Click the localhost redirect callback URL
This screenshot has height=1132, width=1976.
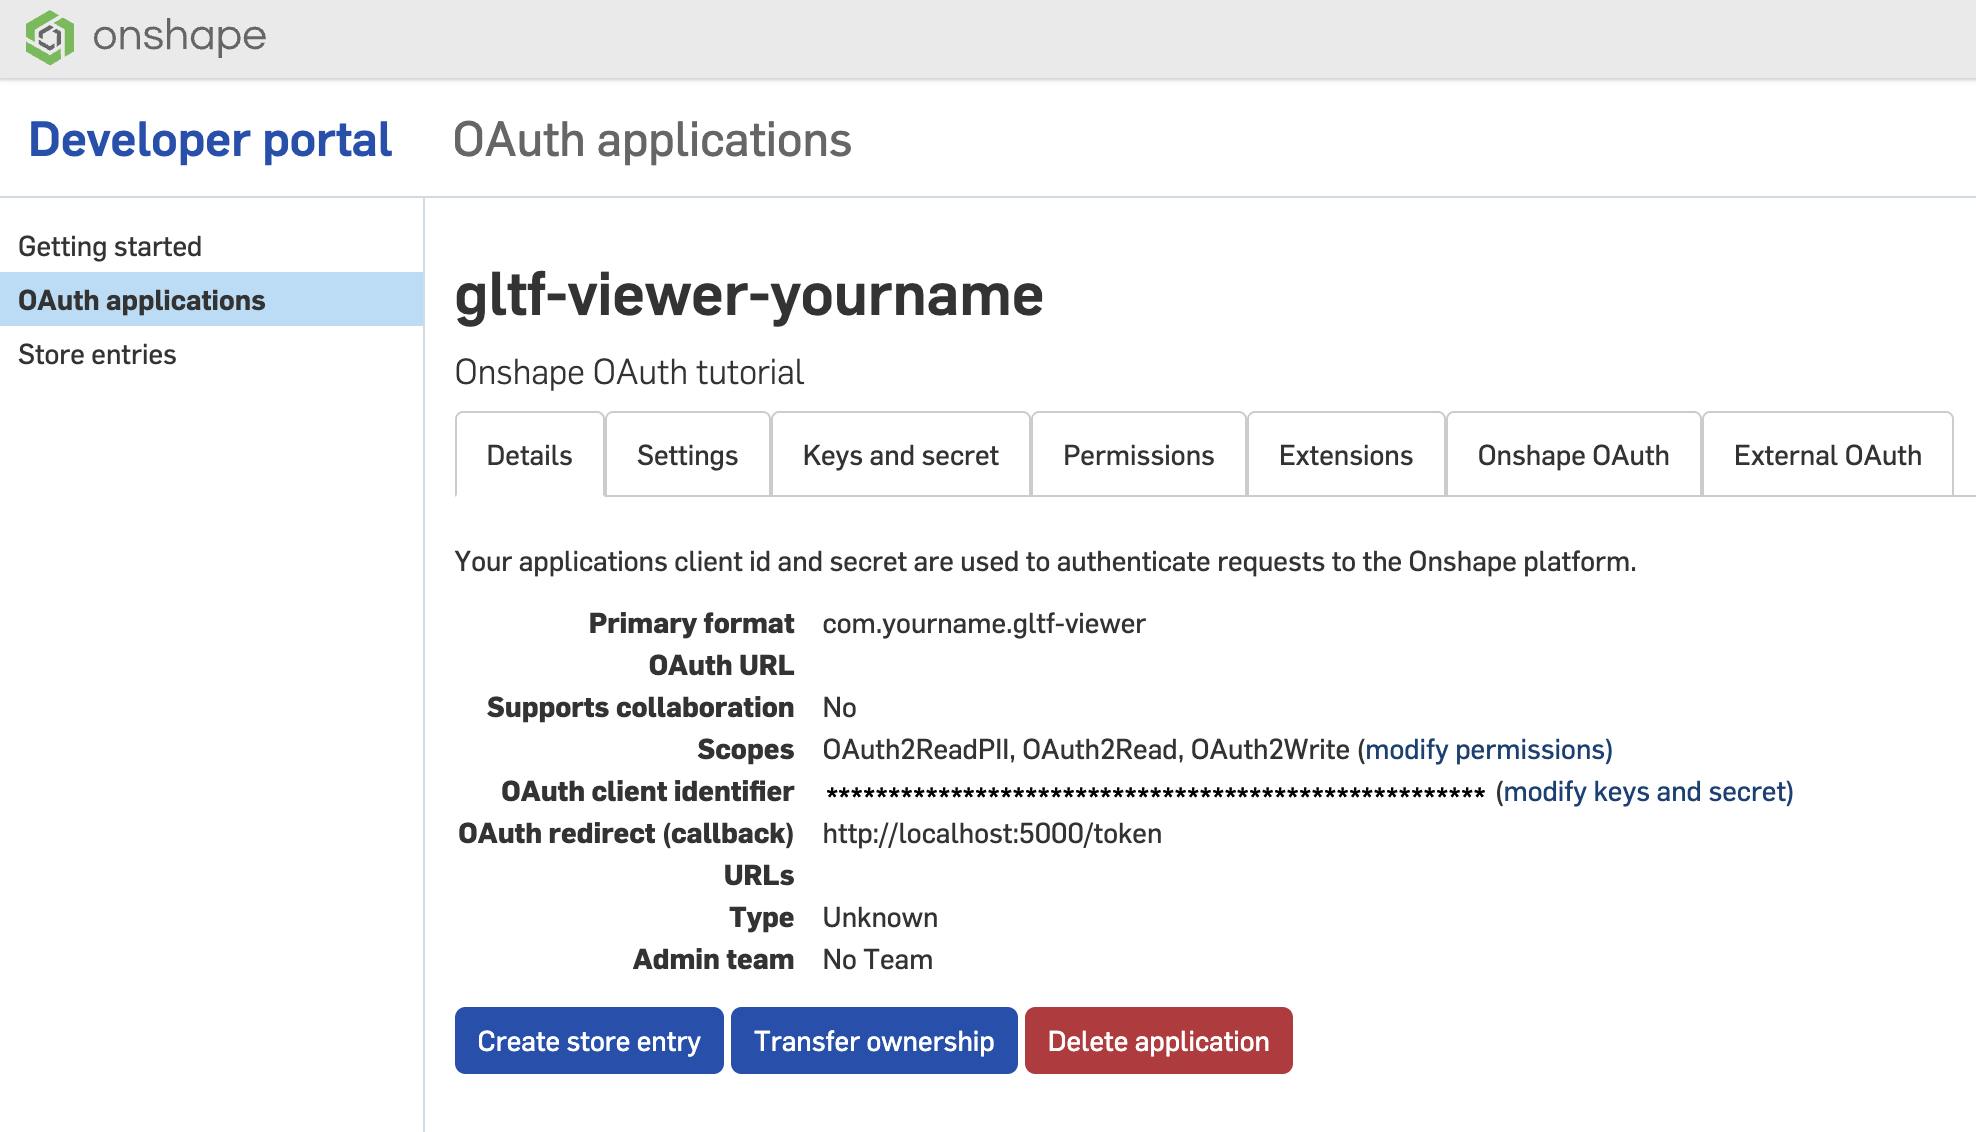click(x=991, y=833)
